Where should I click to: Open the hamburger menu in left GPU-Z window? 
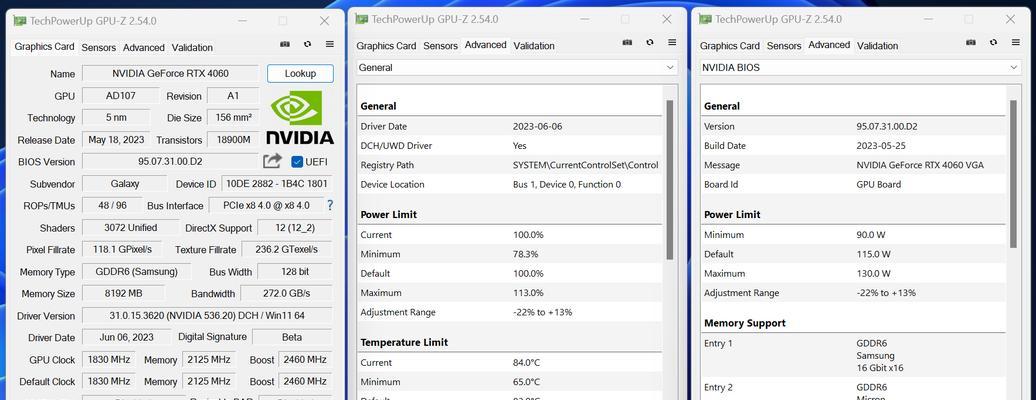[x=330, y=44]
